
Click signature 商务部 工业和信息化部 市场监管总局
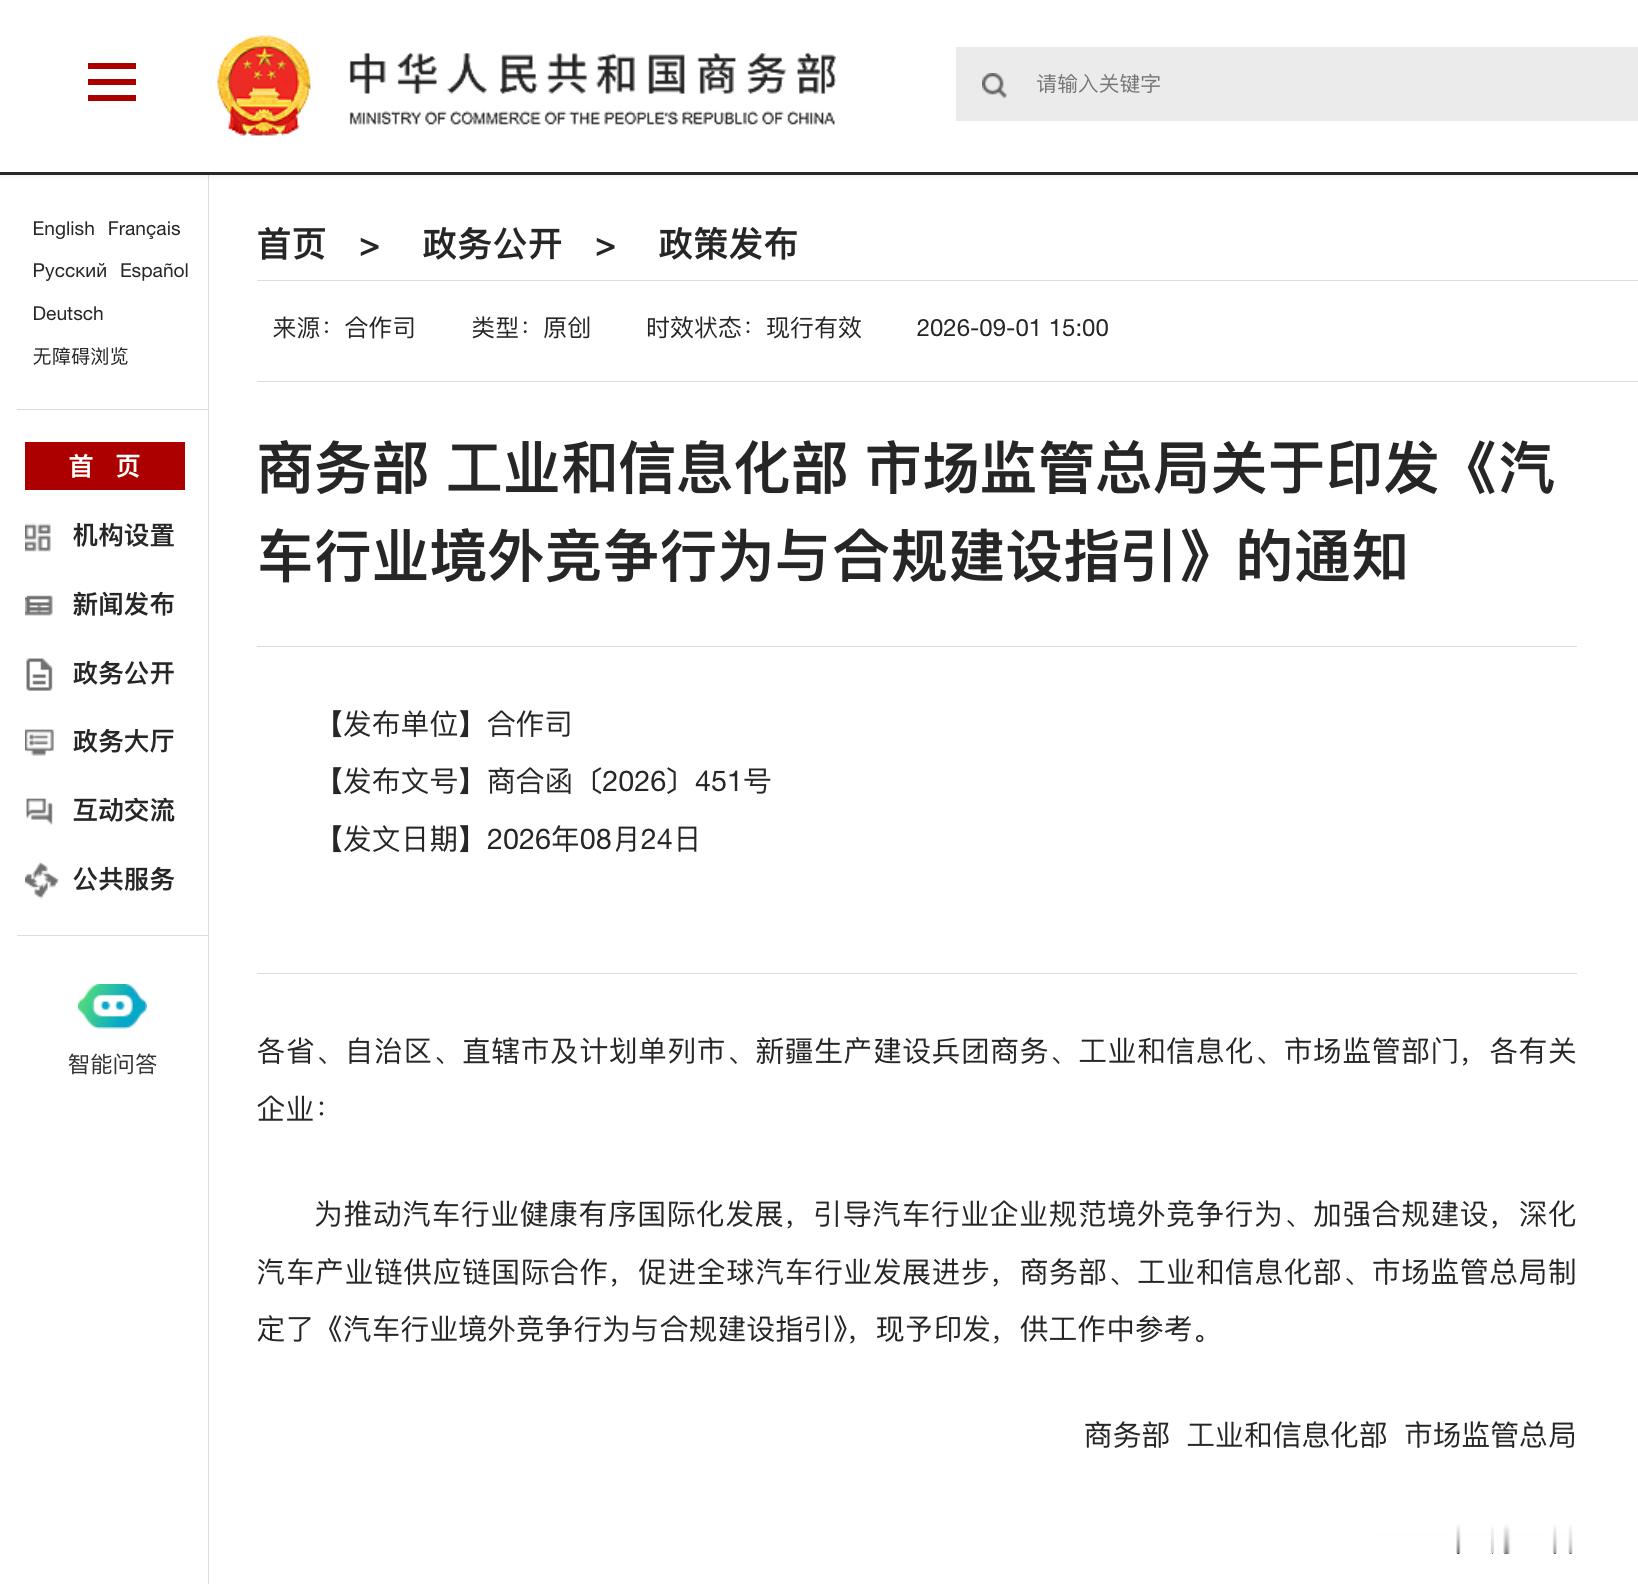(x=1330, y=1435)
